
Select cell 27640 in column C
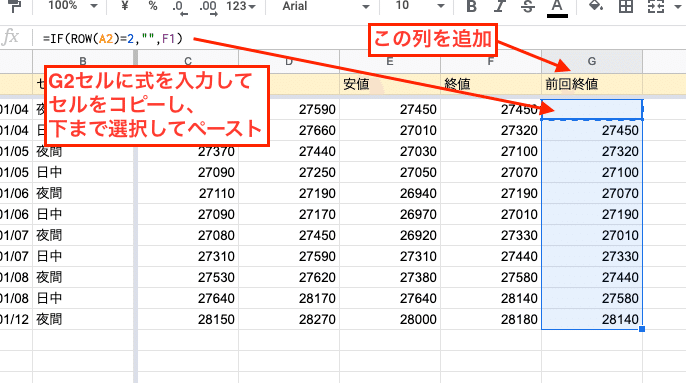point(188,299)
